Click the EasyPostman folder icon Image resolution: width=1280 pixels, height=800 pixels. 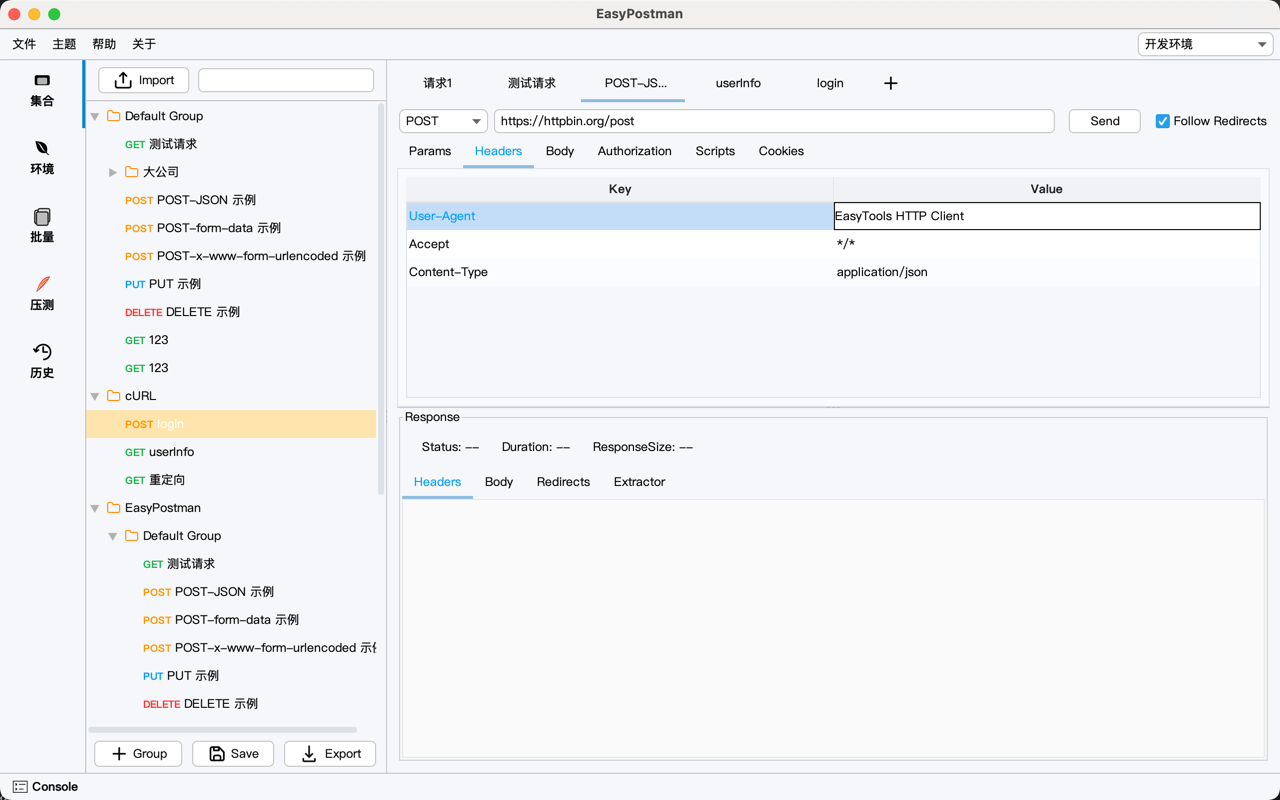(x=114, y=508)
